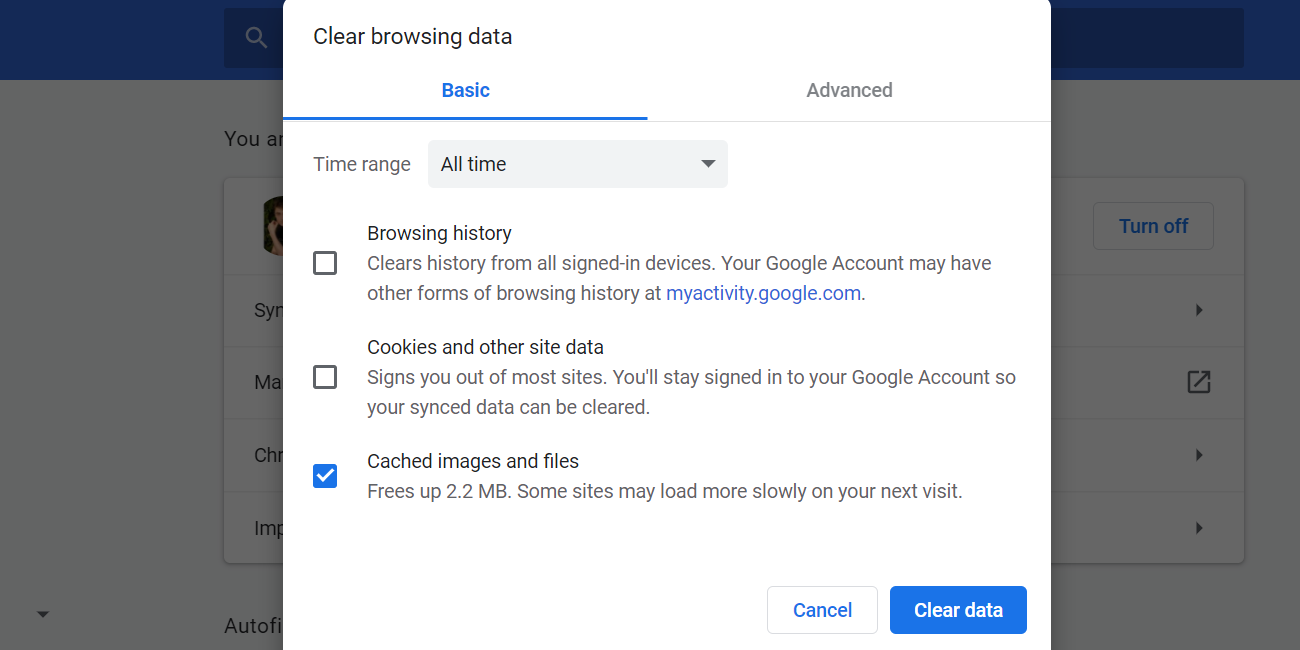The height and width of the screenshot is (650, 1300).
Task: Click the chevron on the Chrome name row
Action: point(1198,455)
